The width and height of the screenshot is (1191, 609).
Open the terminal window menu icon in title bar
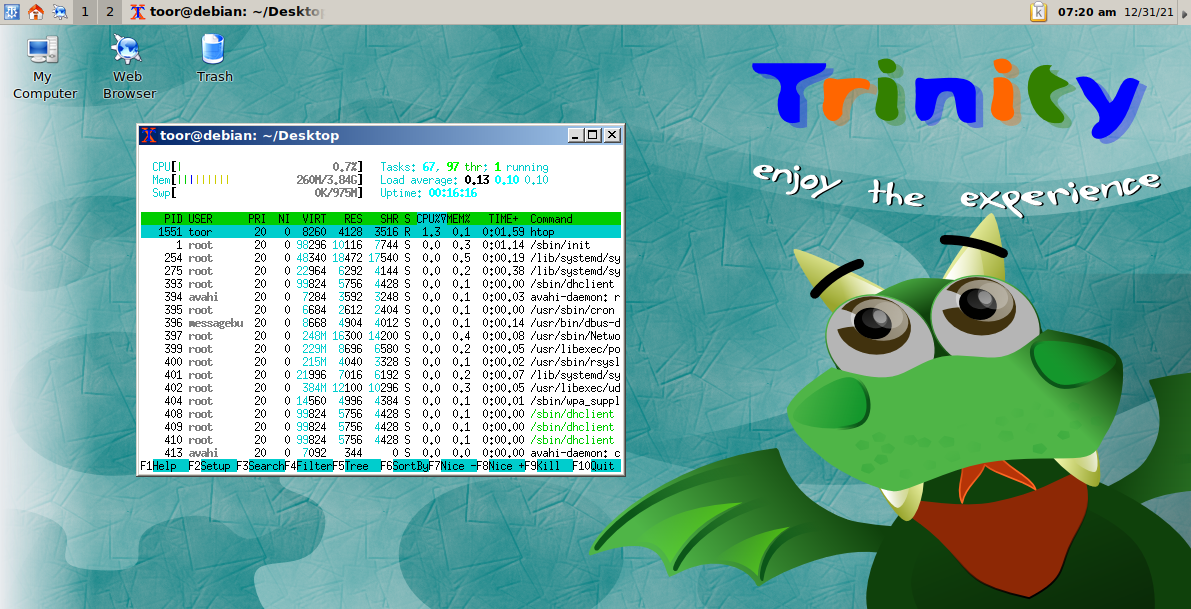pos(149,135)
